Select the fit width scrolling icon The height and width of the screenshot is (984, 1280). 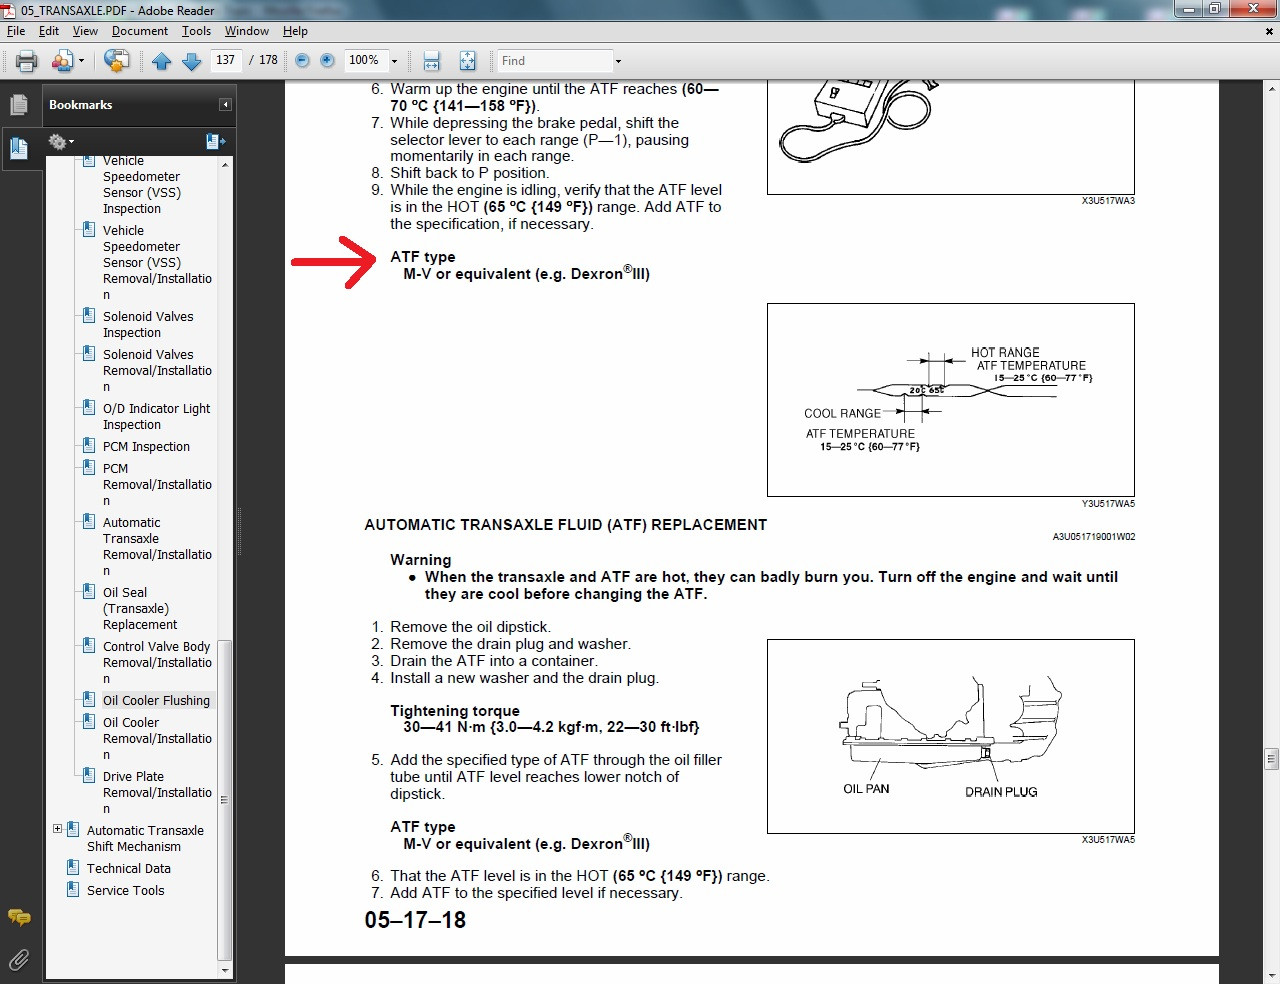[x=432, y=61]
